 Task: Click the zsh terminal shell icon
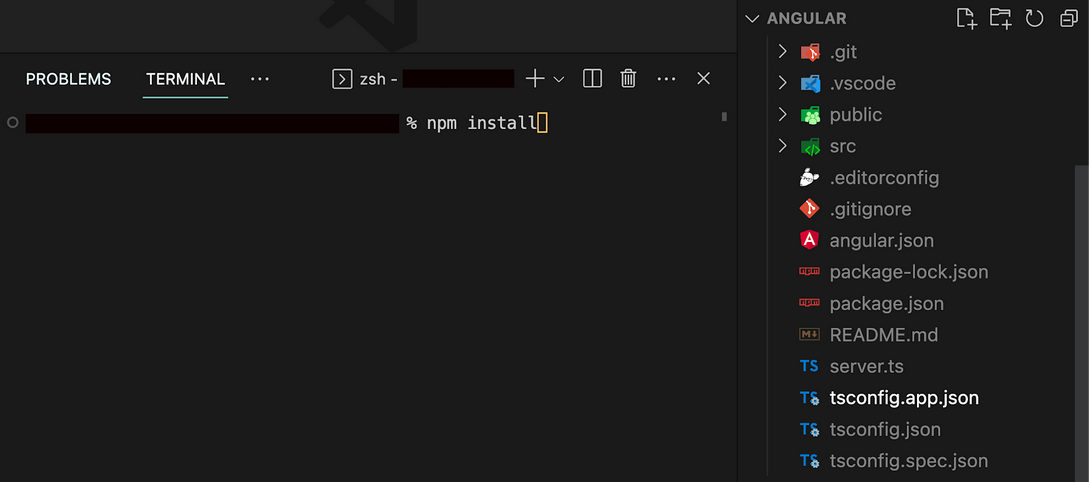[x=342, y=79]
